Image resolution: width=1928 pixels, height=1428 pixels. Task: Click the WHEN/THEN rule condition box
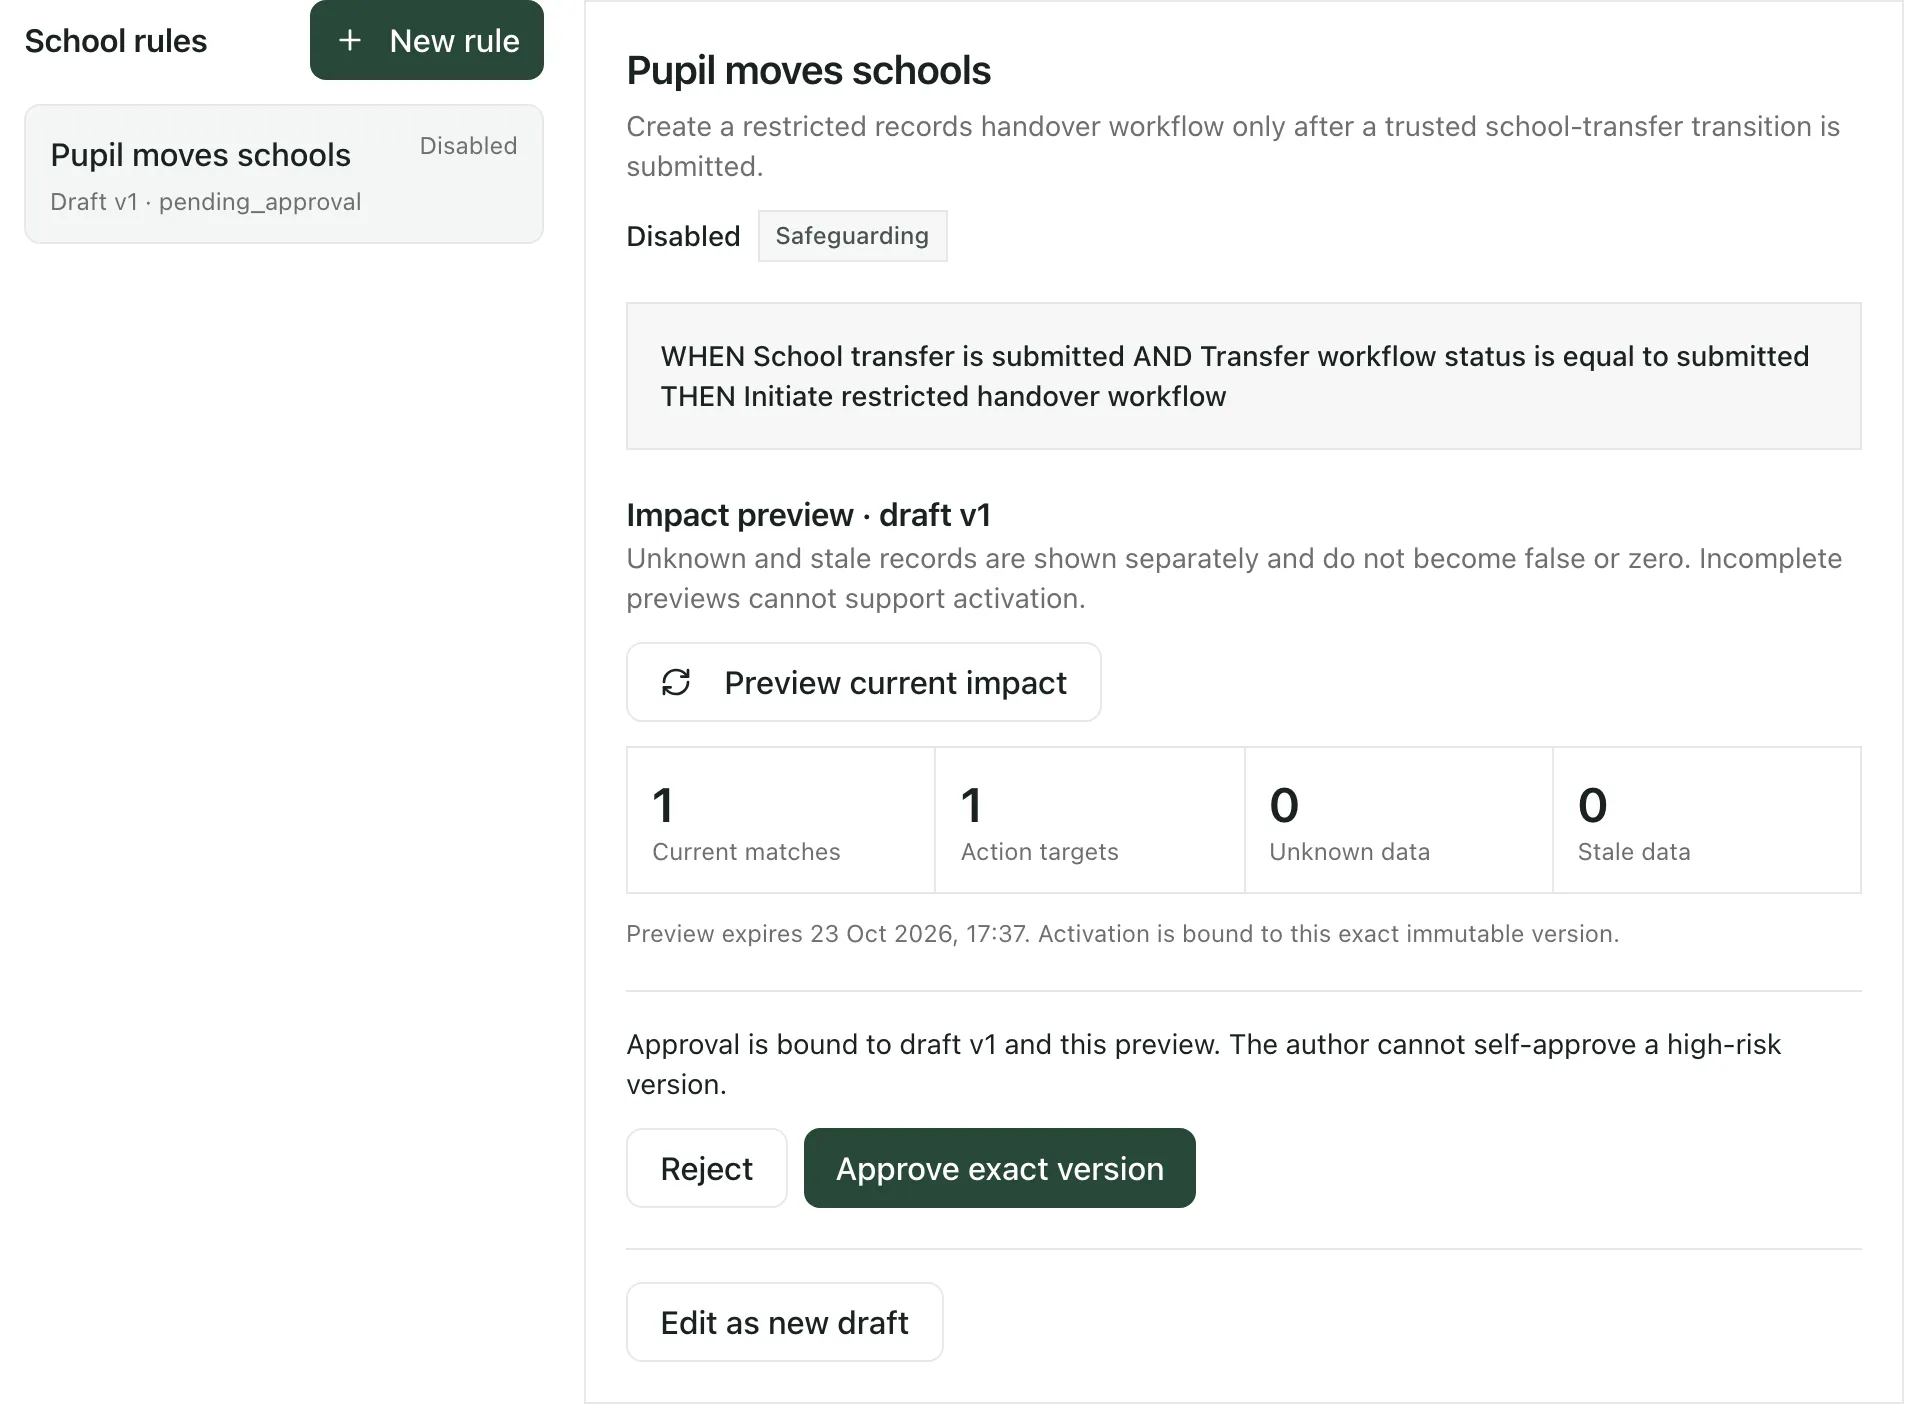[x=1244, y=376]
